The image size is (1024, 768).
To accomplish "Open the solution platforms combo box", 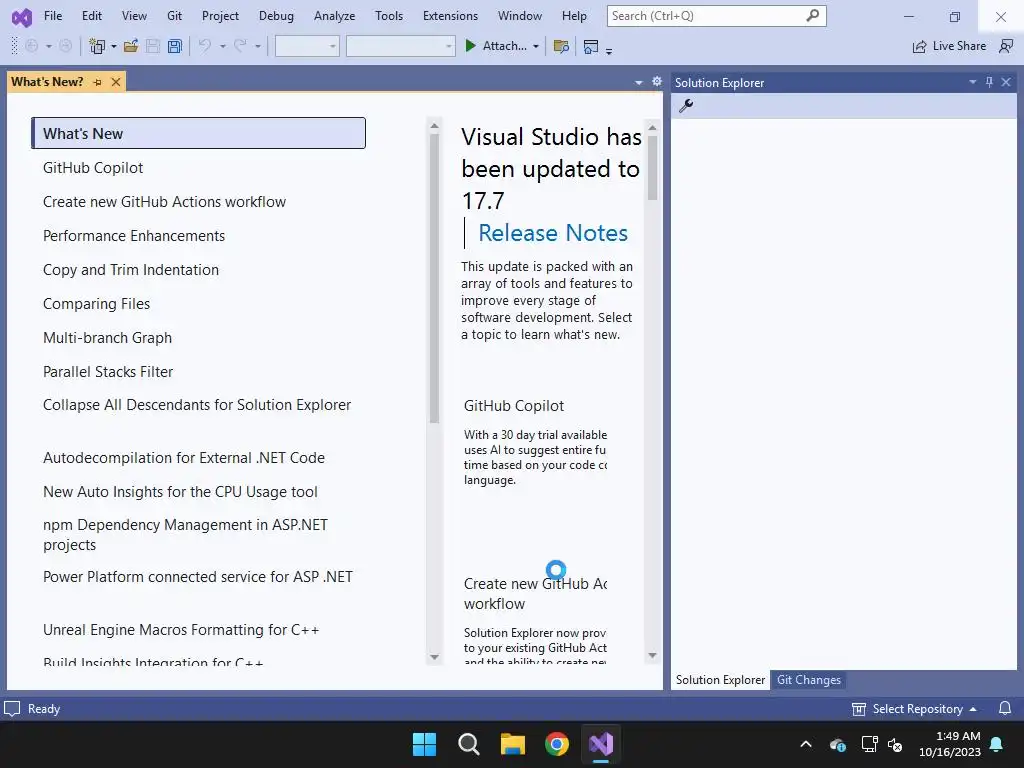I will tap(400, 46).
